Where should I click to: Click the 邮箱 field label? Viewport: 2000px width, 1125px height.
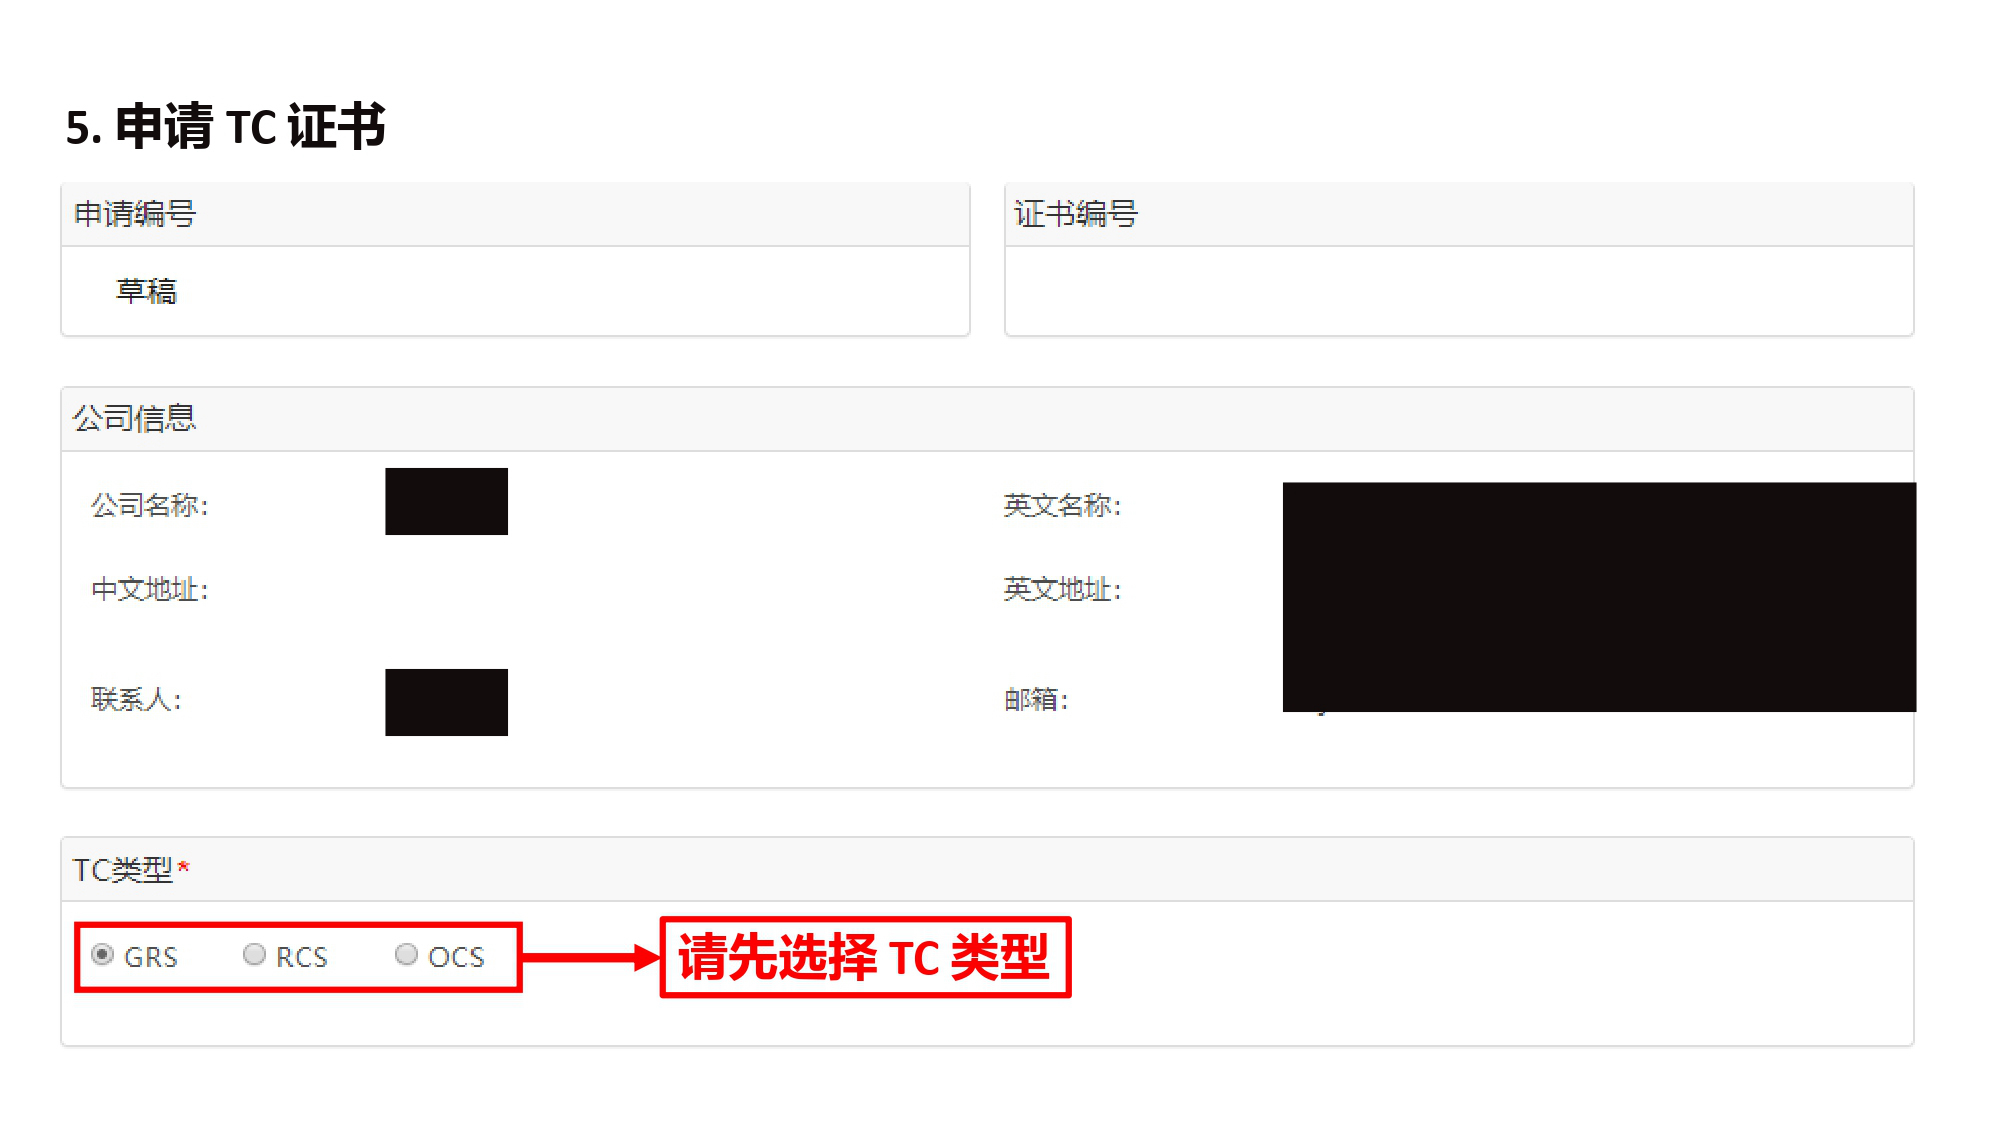pyautogui.click(x=1037, y=699)
